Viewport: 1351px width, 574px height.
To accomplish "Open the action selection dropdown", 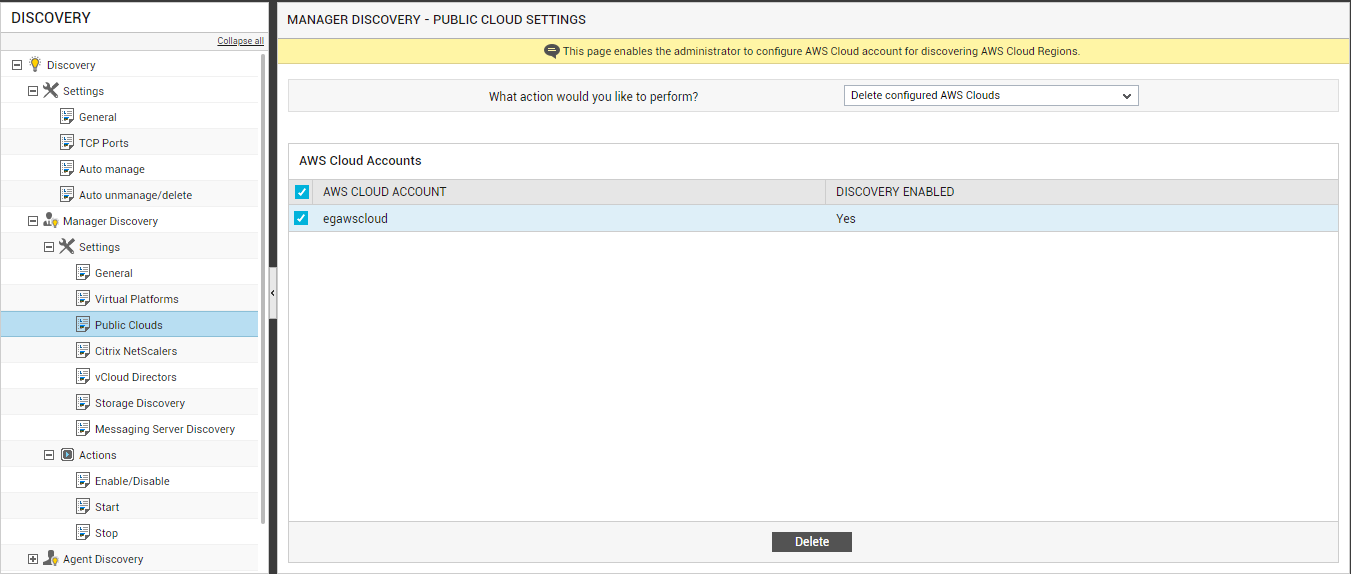I will point(991,96).
